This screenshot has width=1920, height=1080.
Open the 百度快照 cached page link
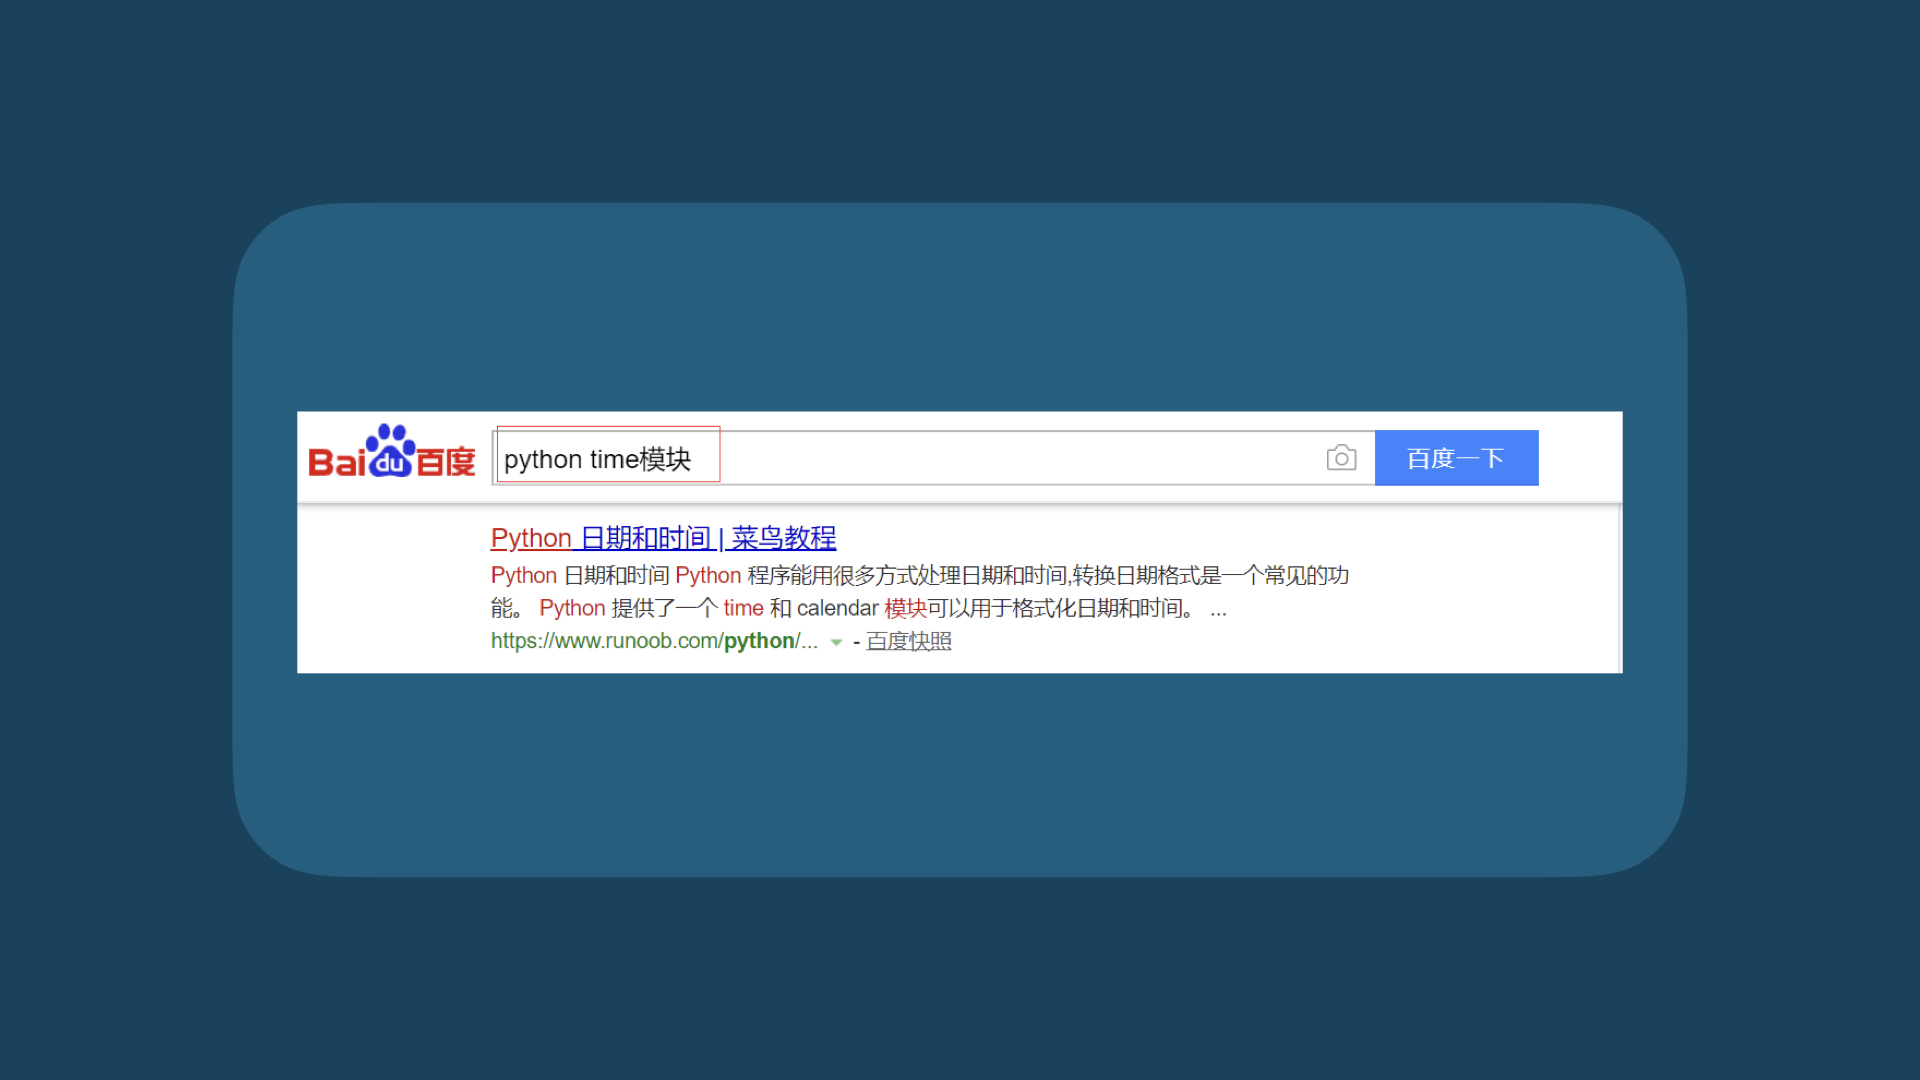tap(908, 641)
